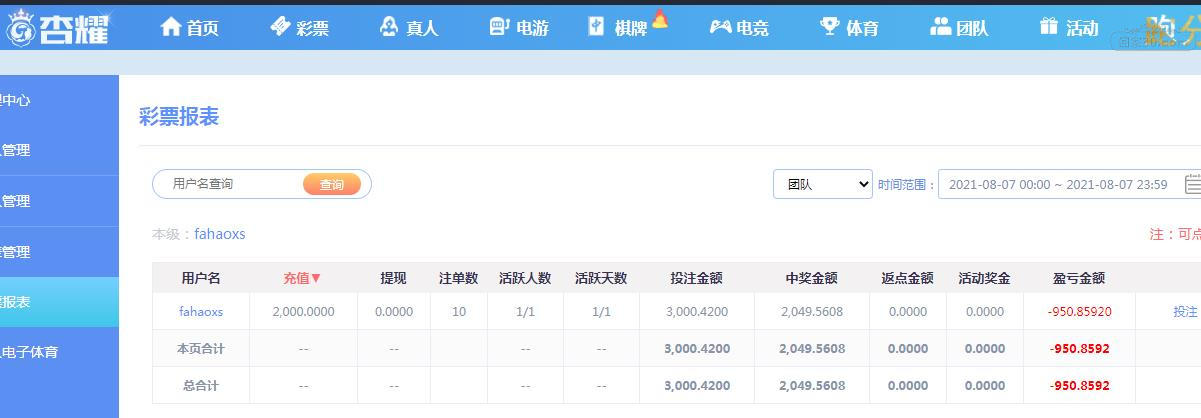Click the red -950.85920 value
This screenshot has width=1201, height=418.
(1080, 311)
